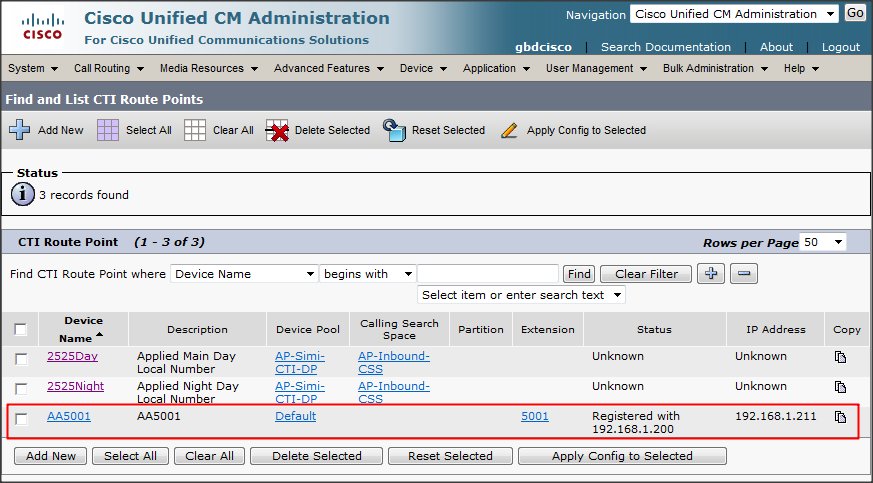Open the User Management menu

[596, 68]
